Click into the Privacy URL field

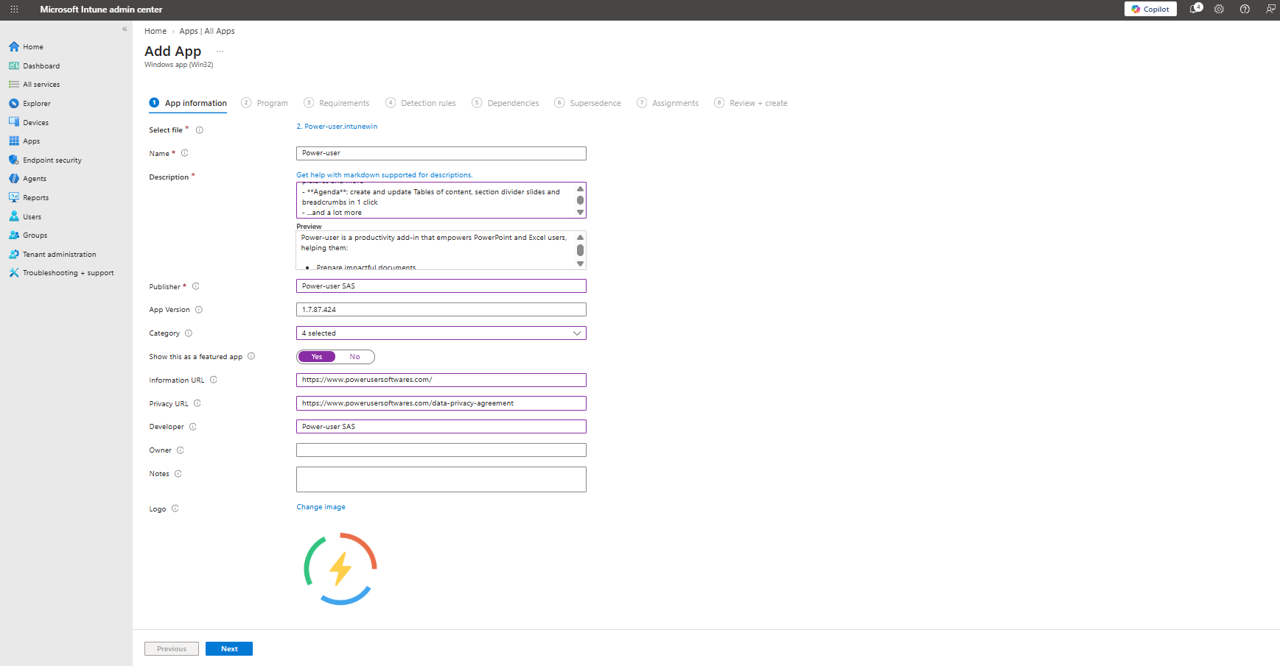tap(441, 403)
